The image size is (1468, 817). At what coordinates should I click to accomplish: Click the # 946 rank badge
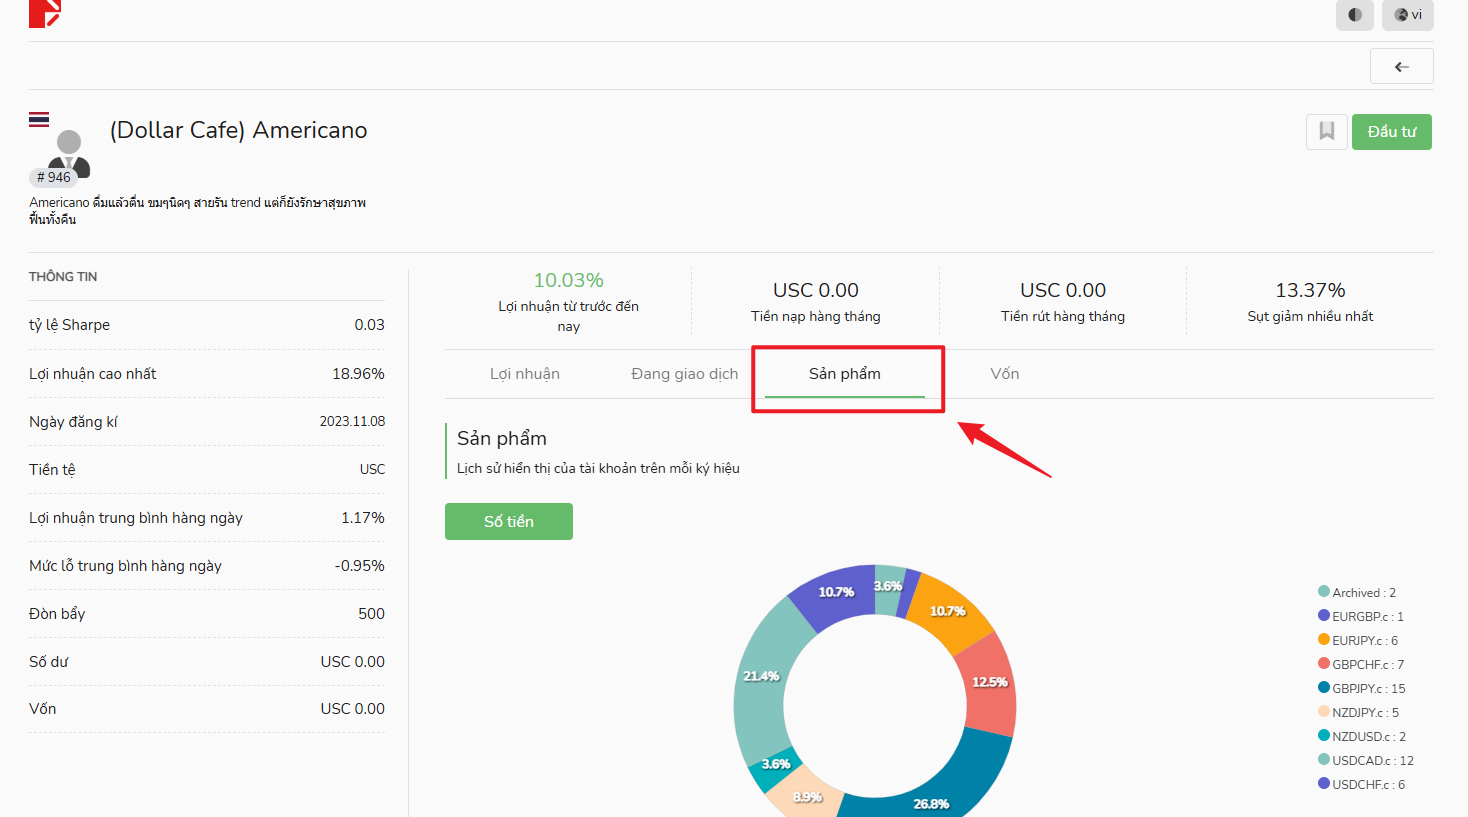tap(54, 177)
